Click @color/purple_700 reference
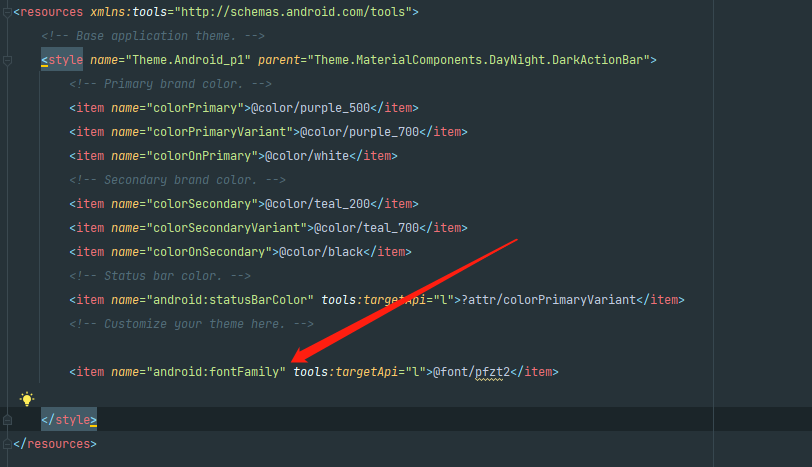This screenshot has width=812, height=467. (x=359, y=132)
